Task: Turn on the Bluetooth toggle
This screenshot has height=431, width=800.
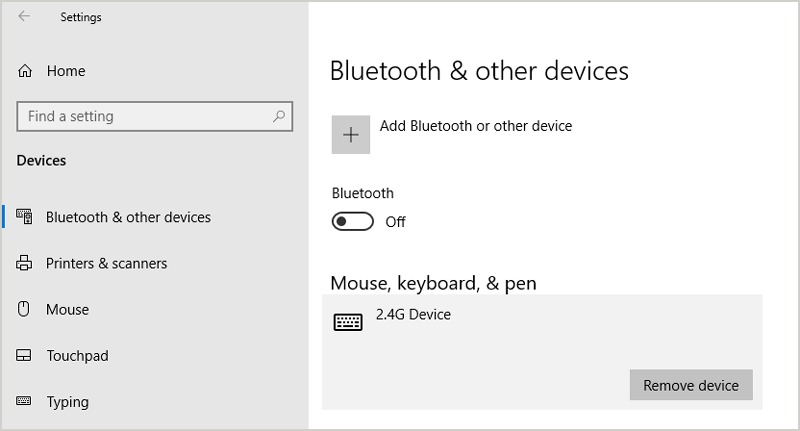Action: [x=352, y=221]
